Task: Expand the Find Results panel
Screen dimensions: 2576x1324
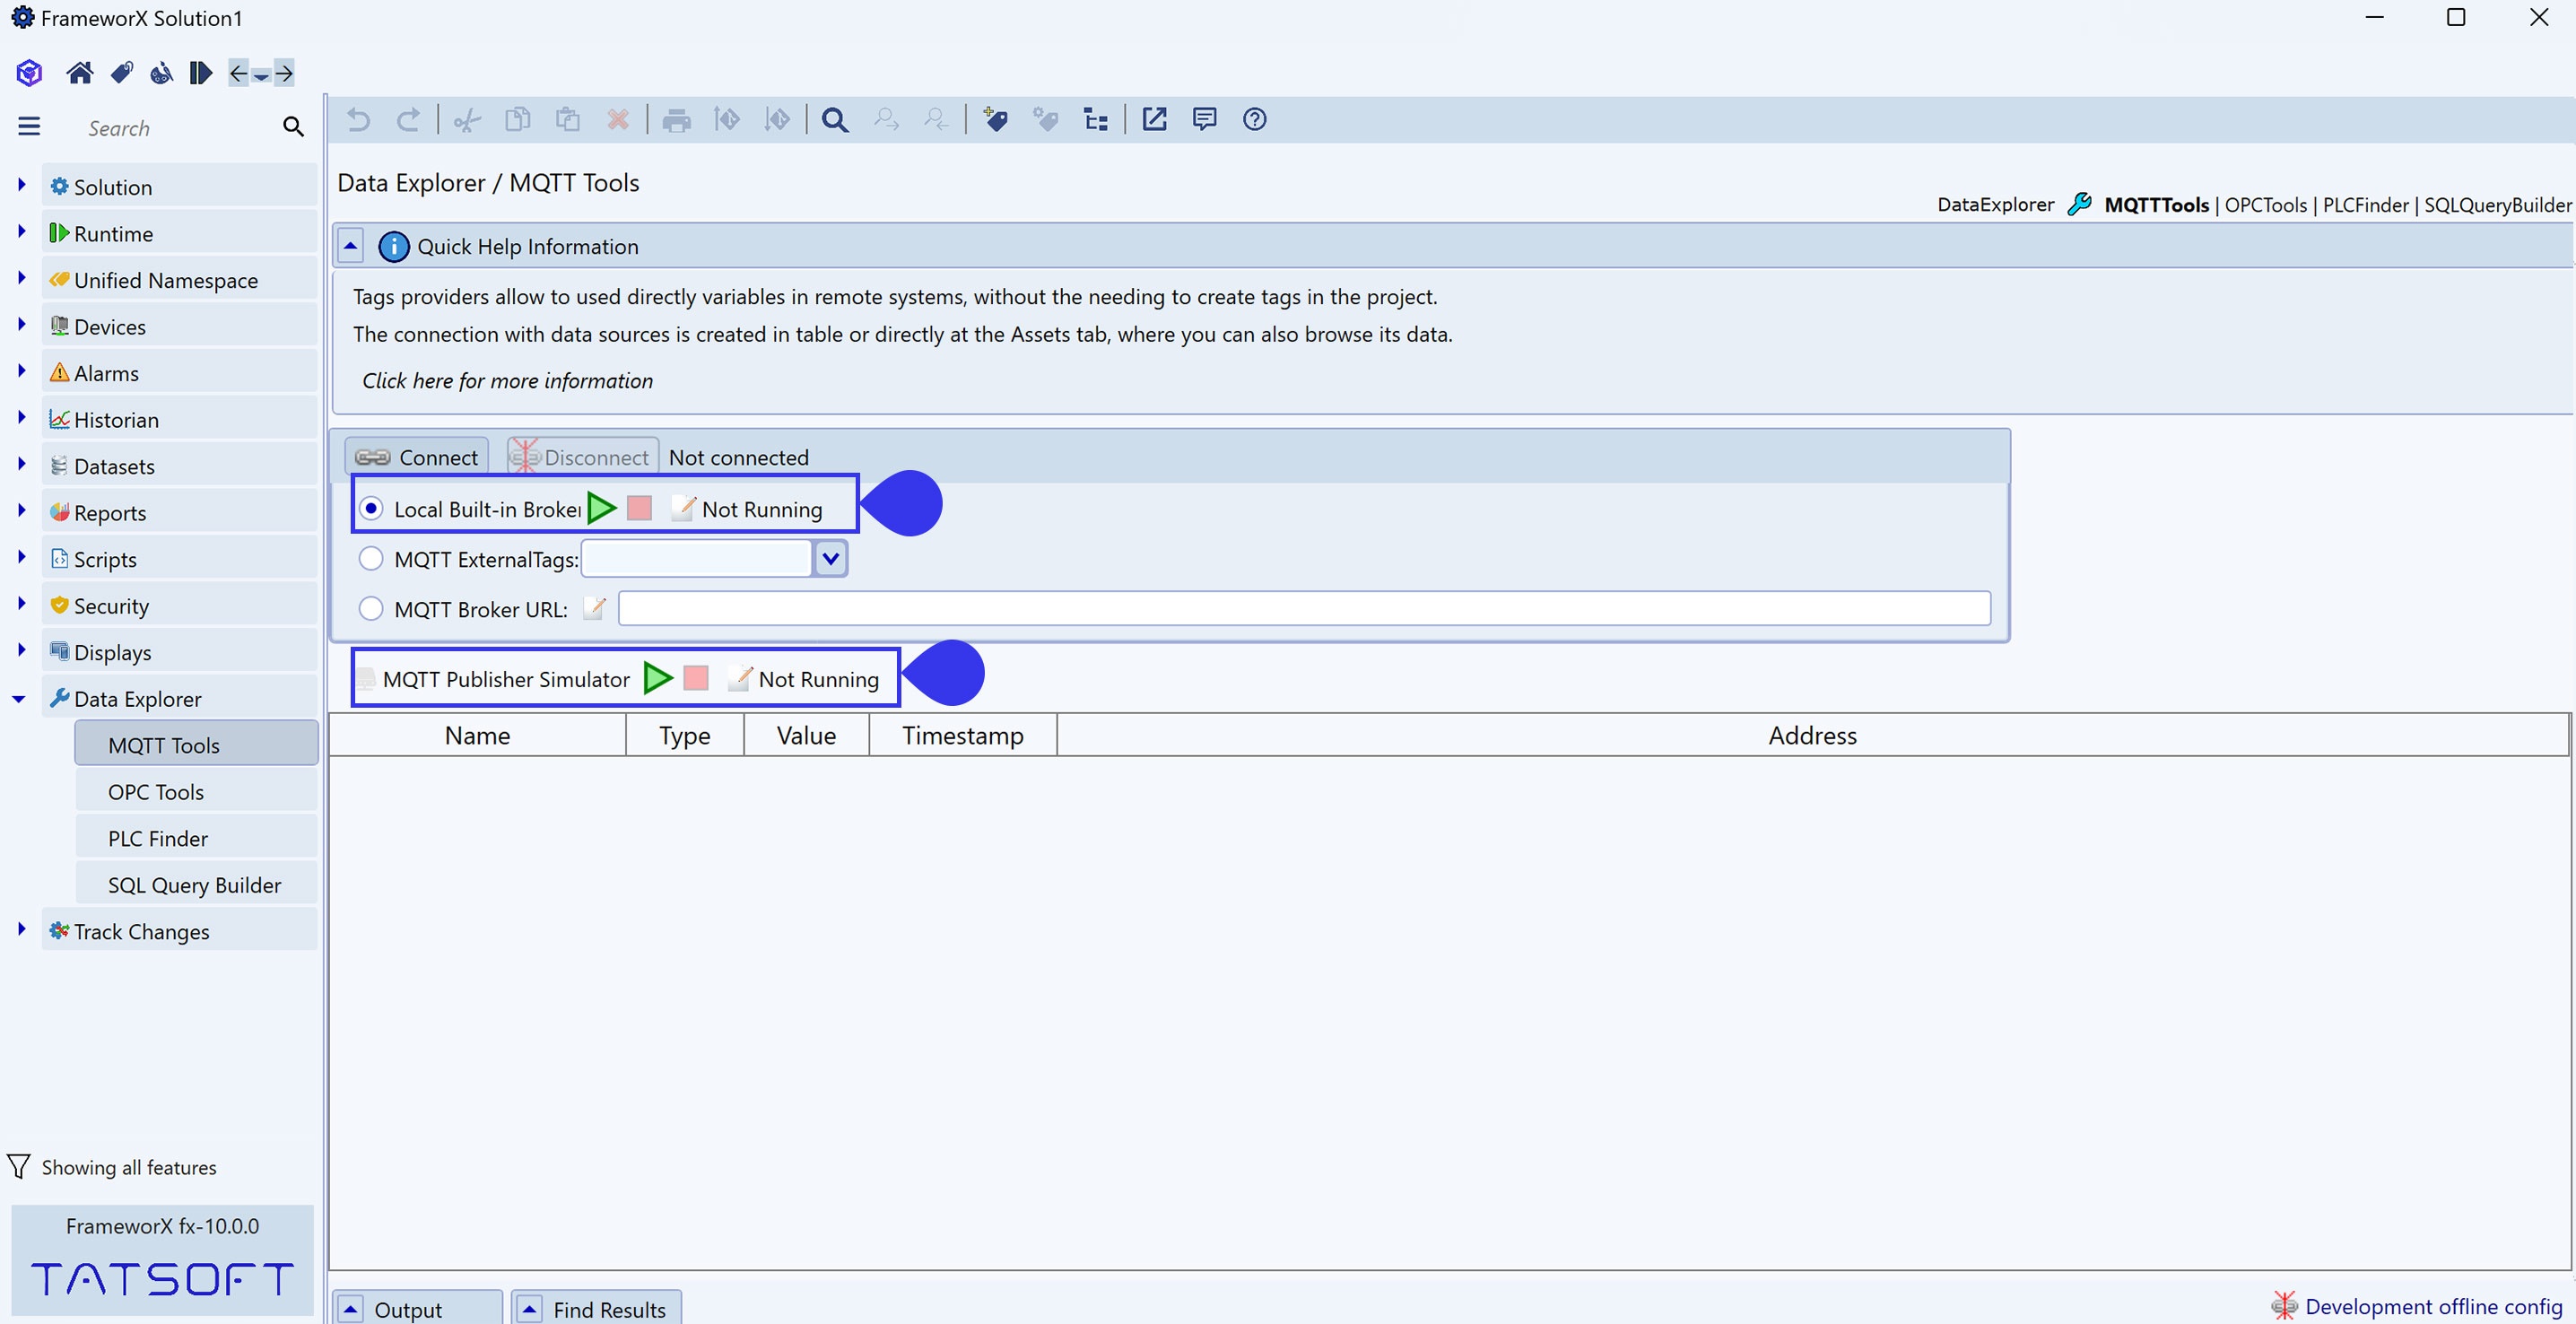Action: 530,1308
